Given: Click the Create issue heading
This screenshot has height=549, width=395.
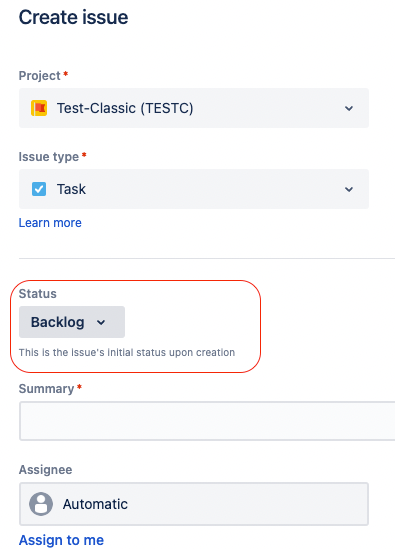Looking at the screenshot, I should tap(74, 17).
